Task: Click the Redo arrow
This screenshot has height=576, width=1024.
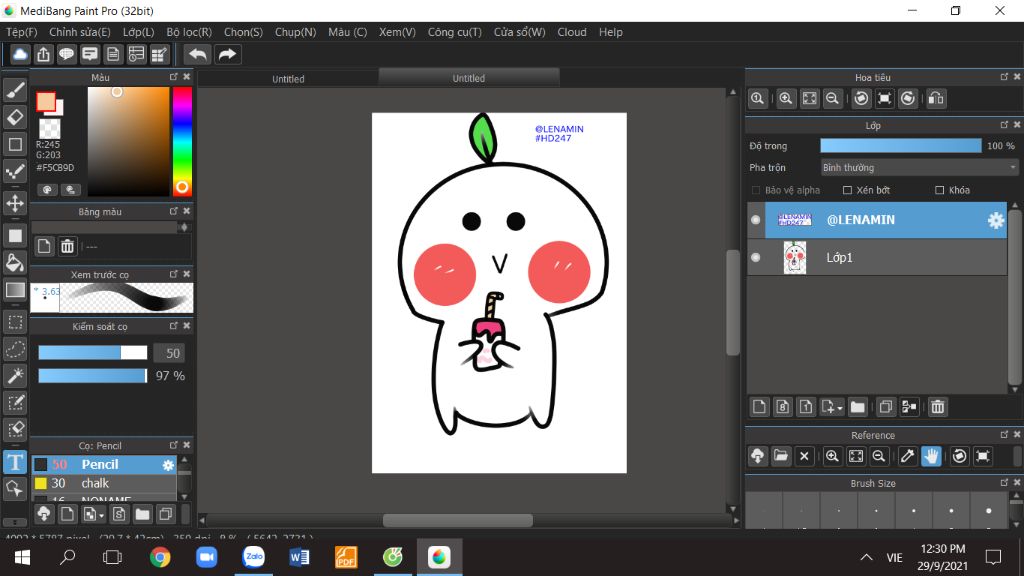Action: (227, 54)
